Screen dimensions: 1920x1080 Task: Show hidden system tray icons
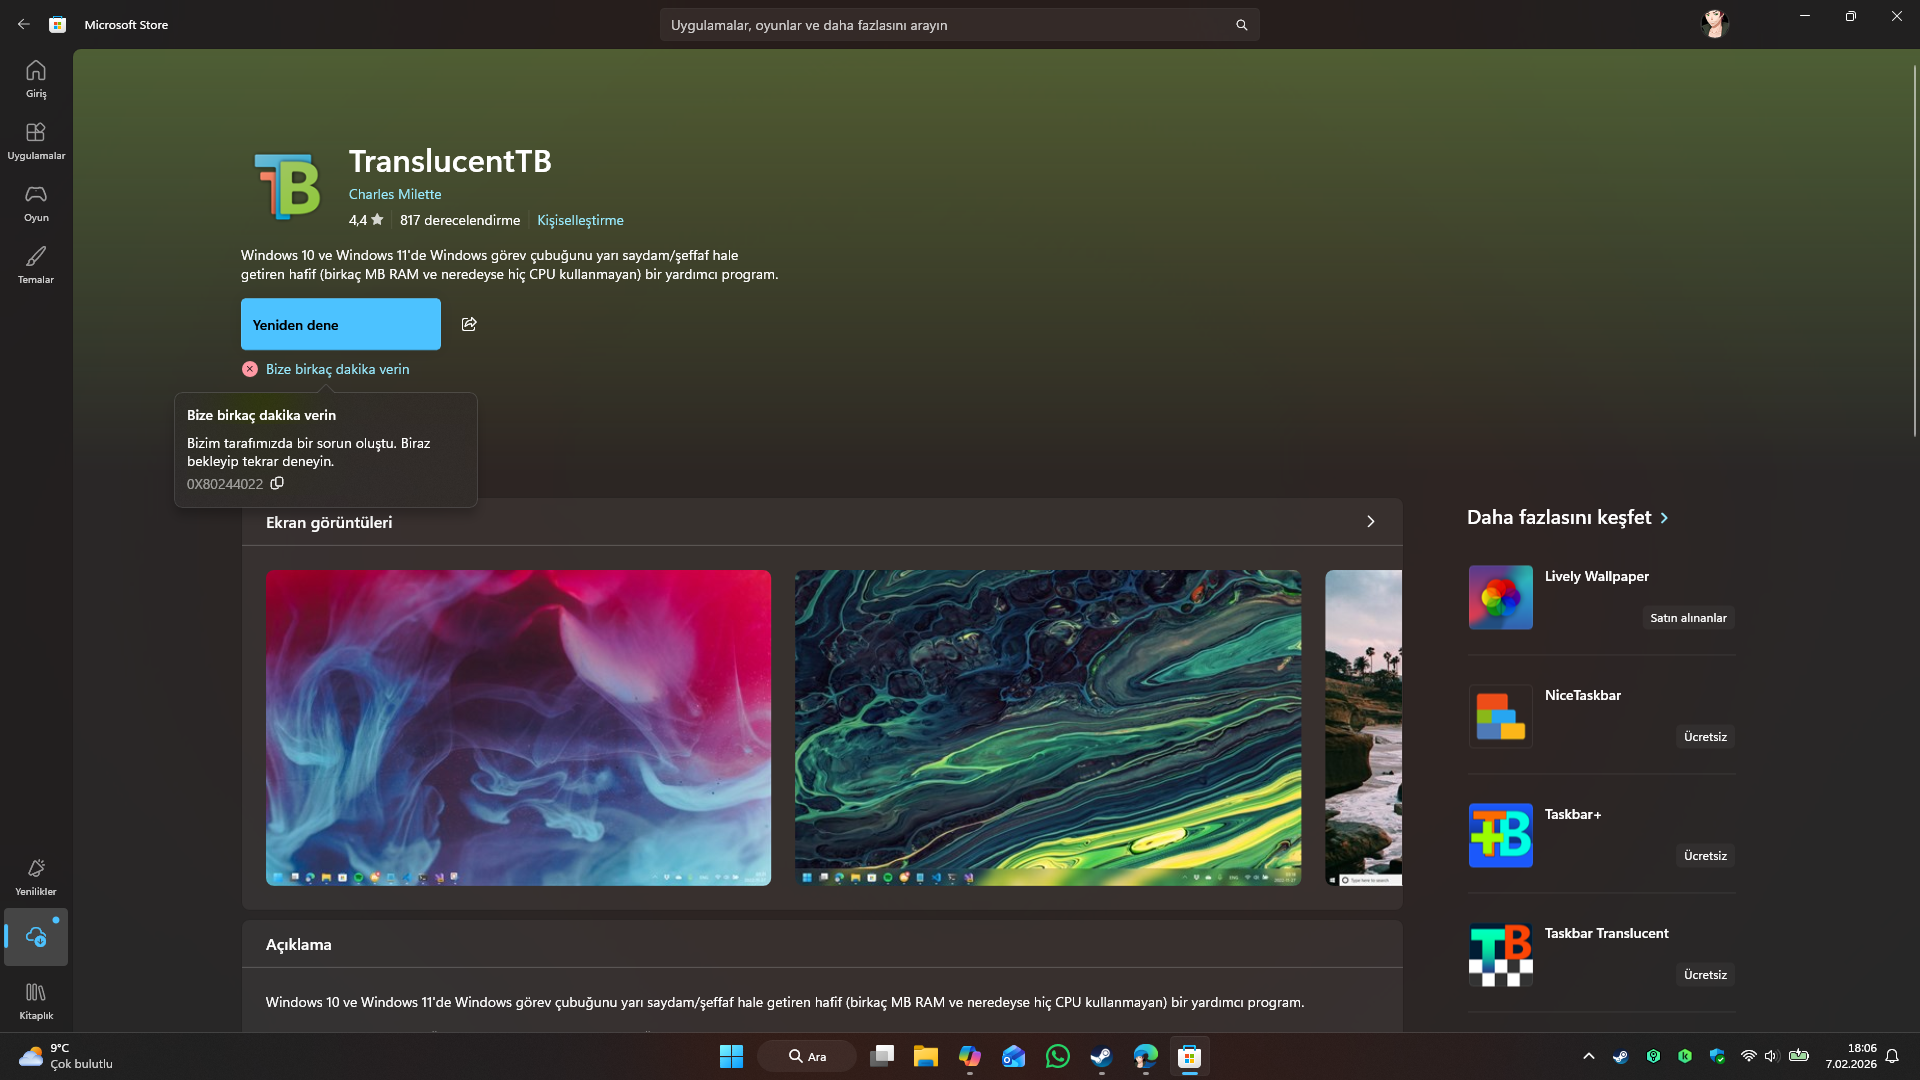point(1588,1056)
